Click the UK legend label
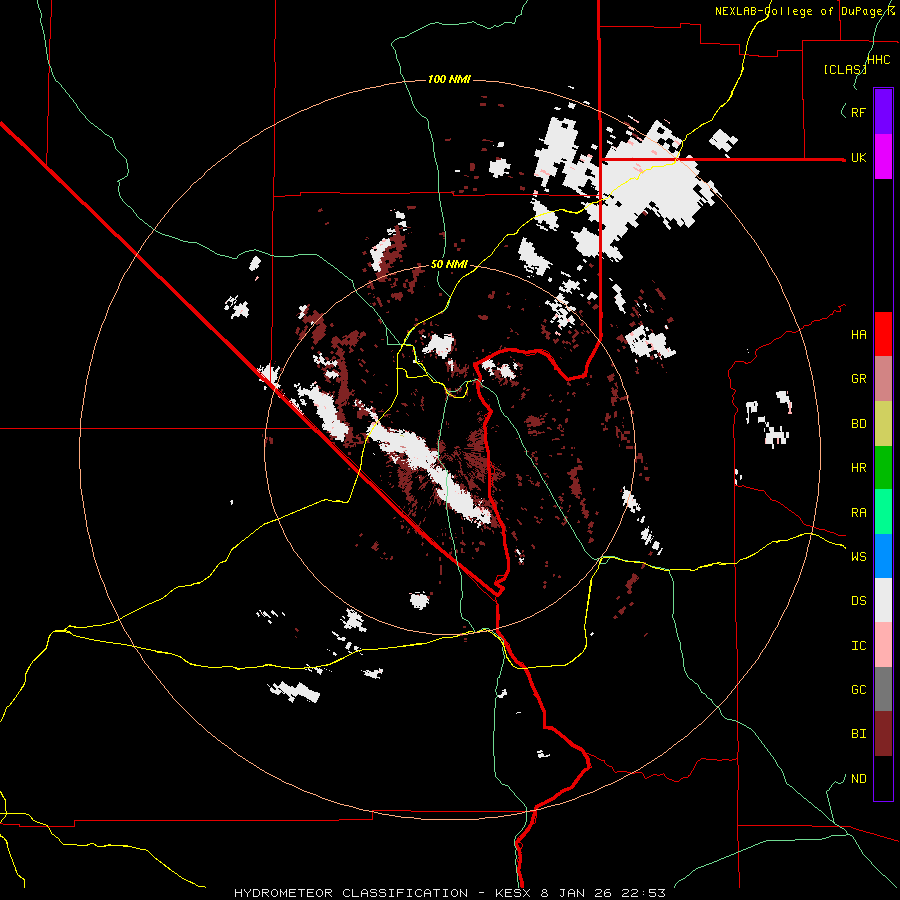The height and width of the screenshot is (900, 900). tap(858, 157)
